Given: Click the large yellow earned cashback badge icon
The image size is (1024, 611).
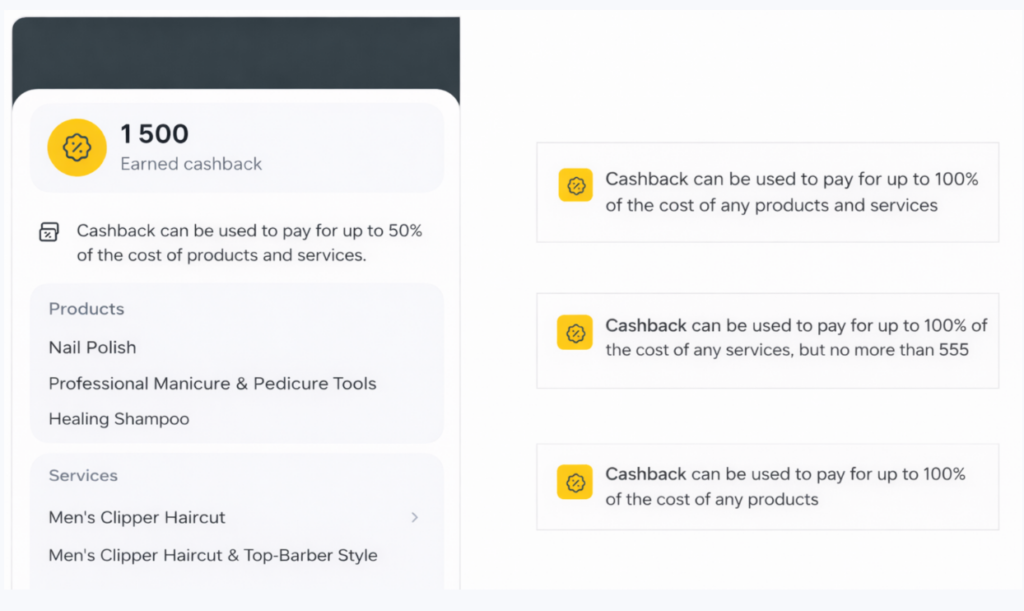Looking at the screenshot, I should (77, 147).
